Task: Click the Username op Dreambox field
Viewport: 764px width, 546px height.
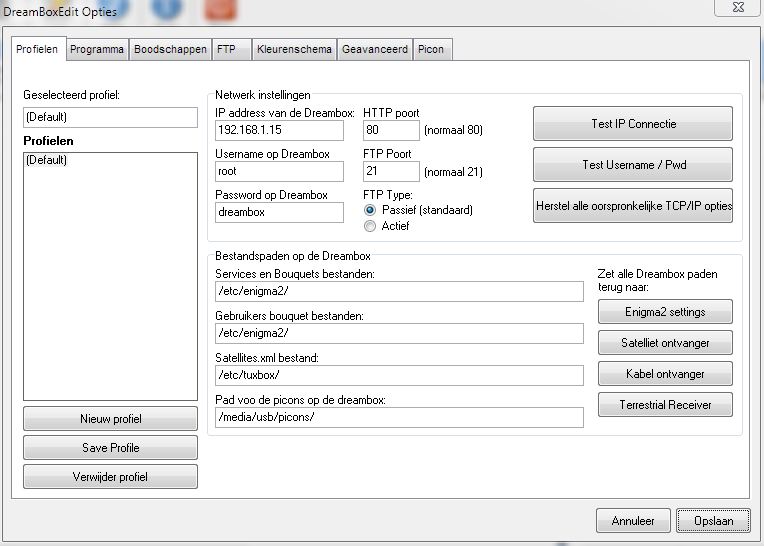Action: click(x=279, y=171)
